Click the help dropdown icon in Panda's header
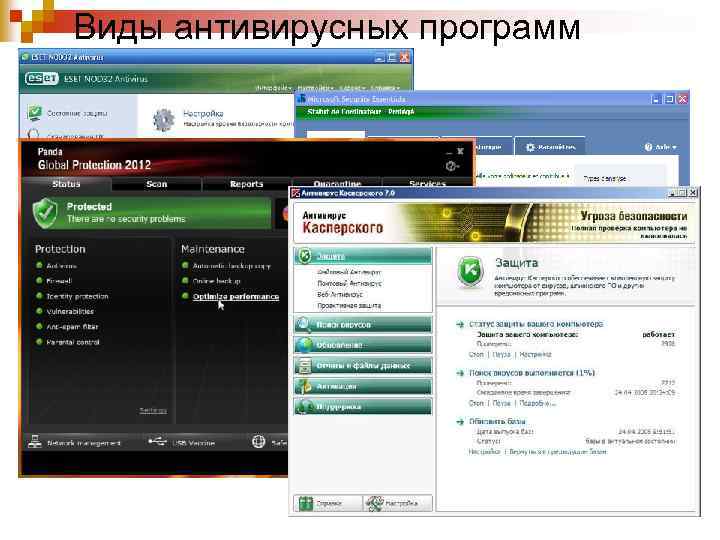720x540 pixels. click(x=452, y=166)
